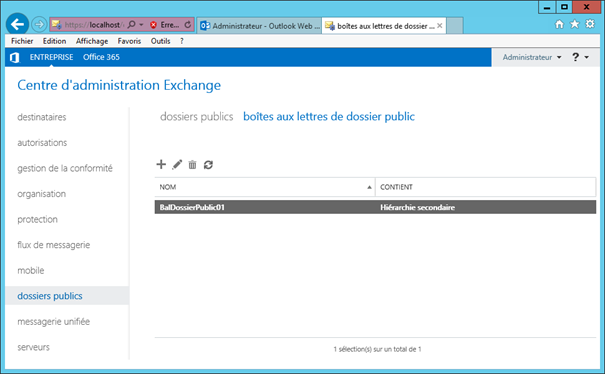Select boîtes aux lettres de dossier public sub-tab
Viewport: 605px width, 374px height.
[x=329, y=117]
